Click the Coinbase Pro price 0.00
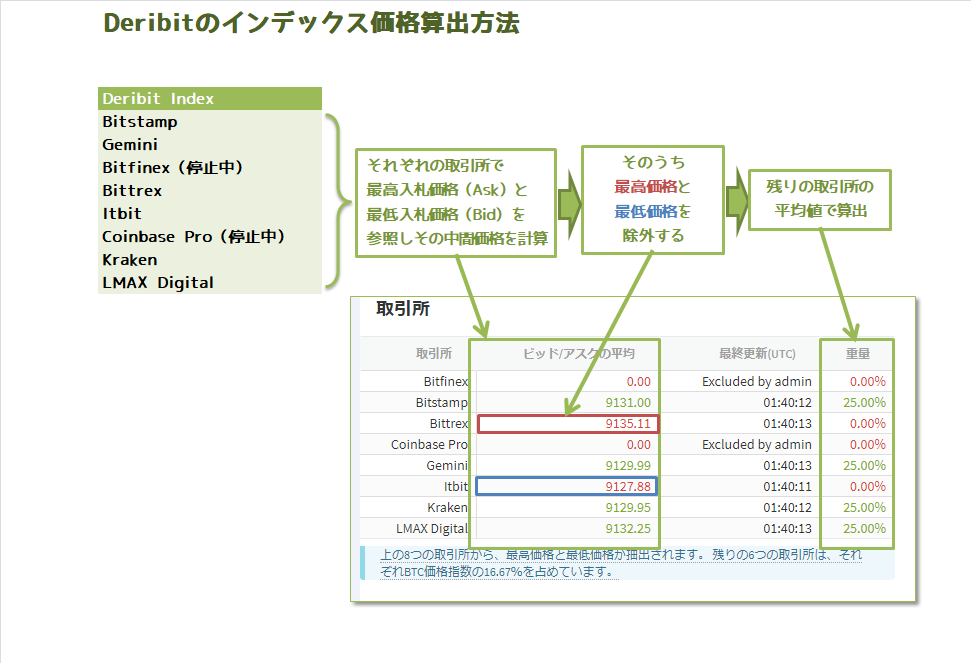This screenshot has height=663, width=971. click(638, 444)
